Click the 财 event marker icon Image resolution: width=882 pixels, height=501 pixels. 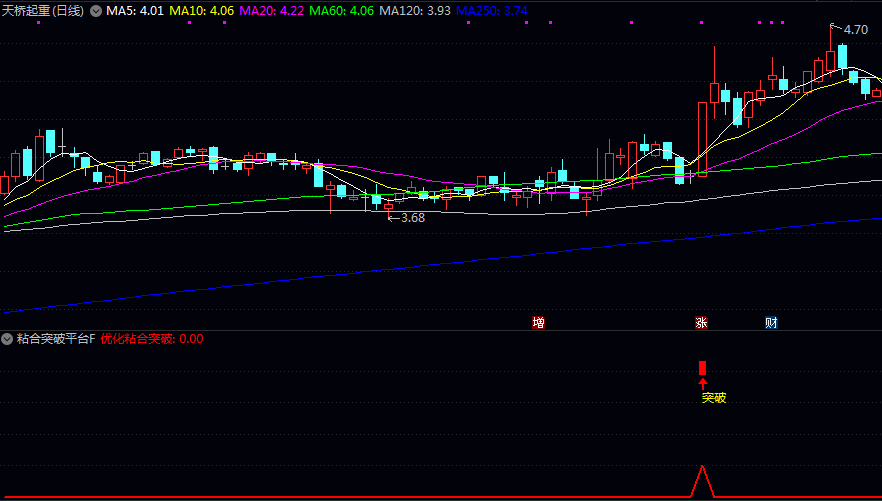[771, 322]
